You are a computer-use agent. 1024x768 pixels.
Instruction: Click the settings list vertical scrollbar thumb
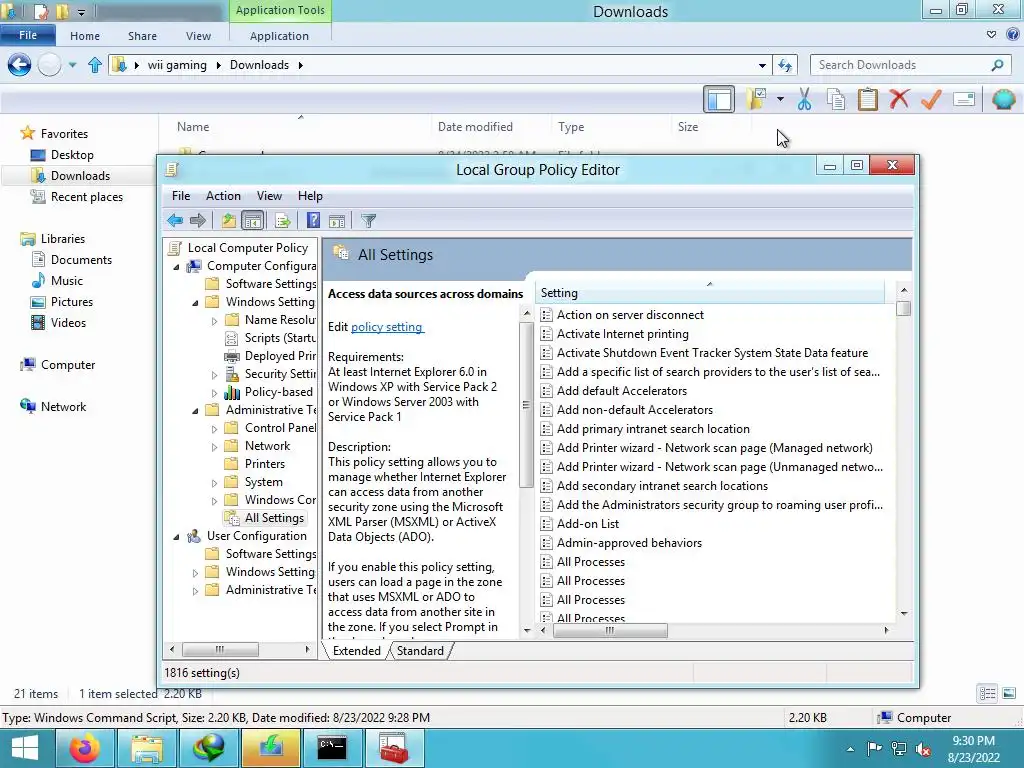click(904, 308)
